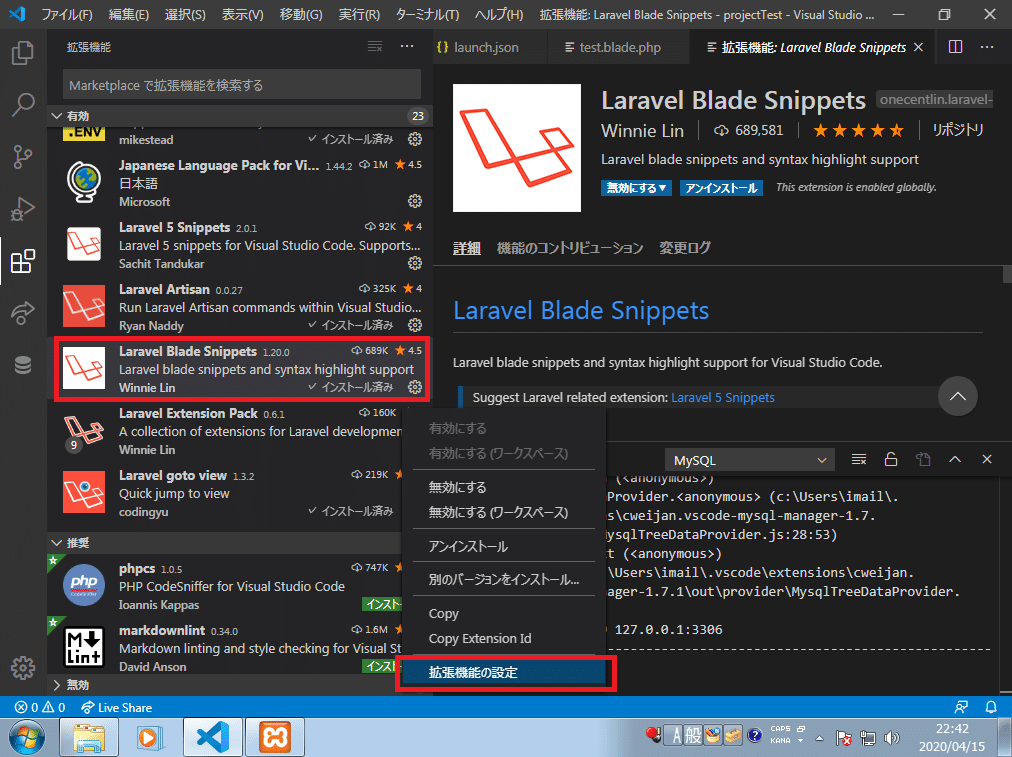Toggle output scroll lock

click(891, 459)
